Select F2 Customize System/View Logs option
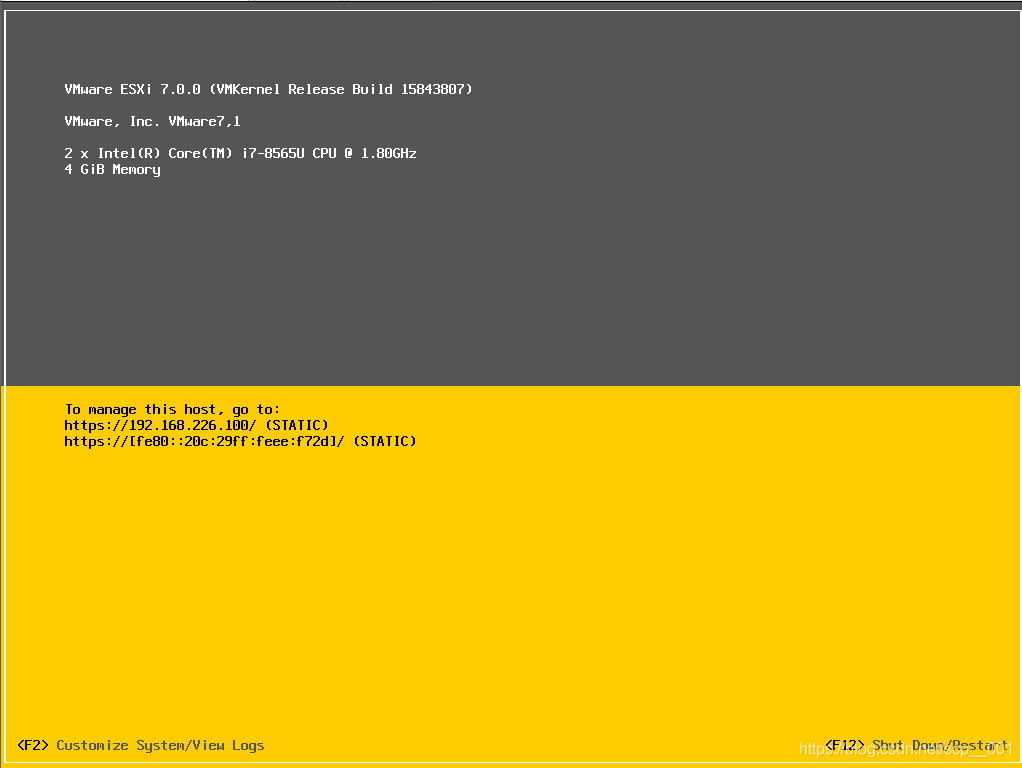Viewport: 1022px width, 768px height. 141,745
